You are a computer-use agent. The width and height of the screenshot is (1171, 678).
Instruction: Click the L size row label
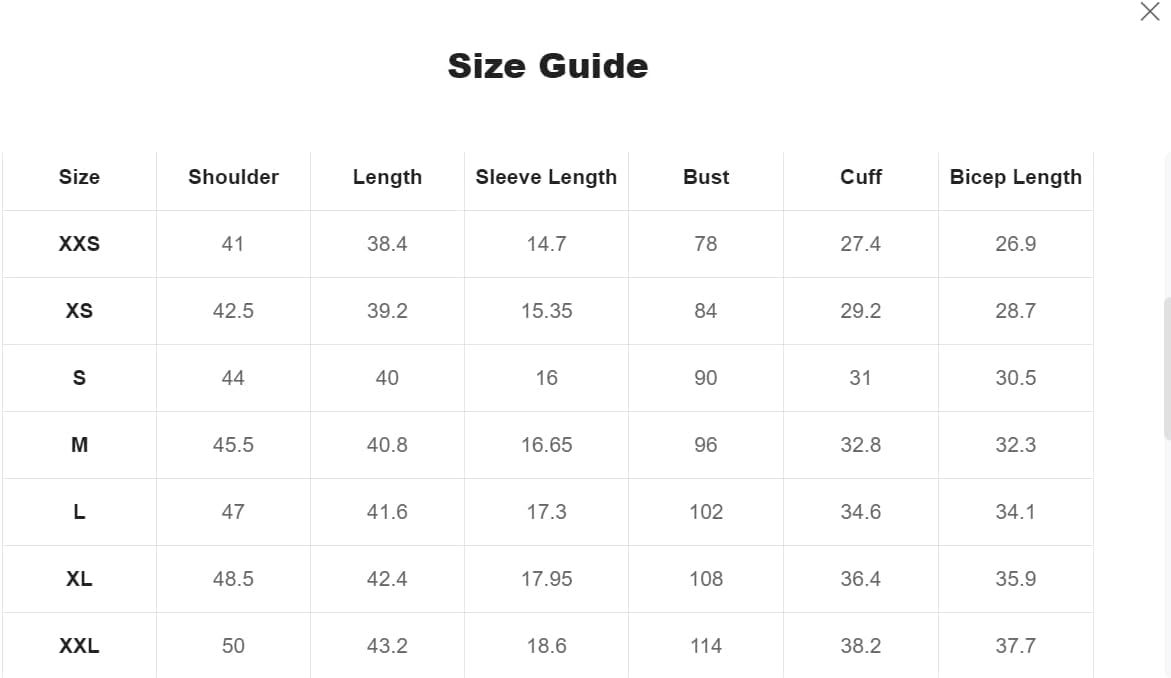(79, 512)
